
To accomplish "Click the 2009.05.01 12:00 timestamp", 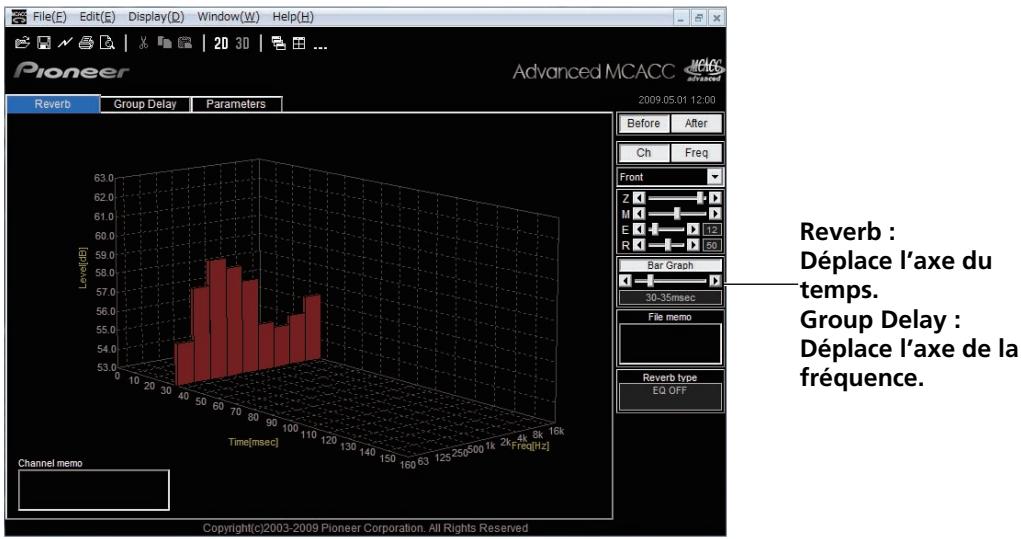I will [676, 100].
